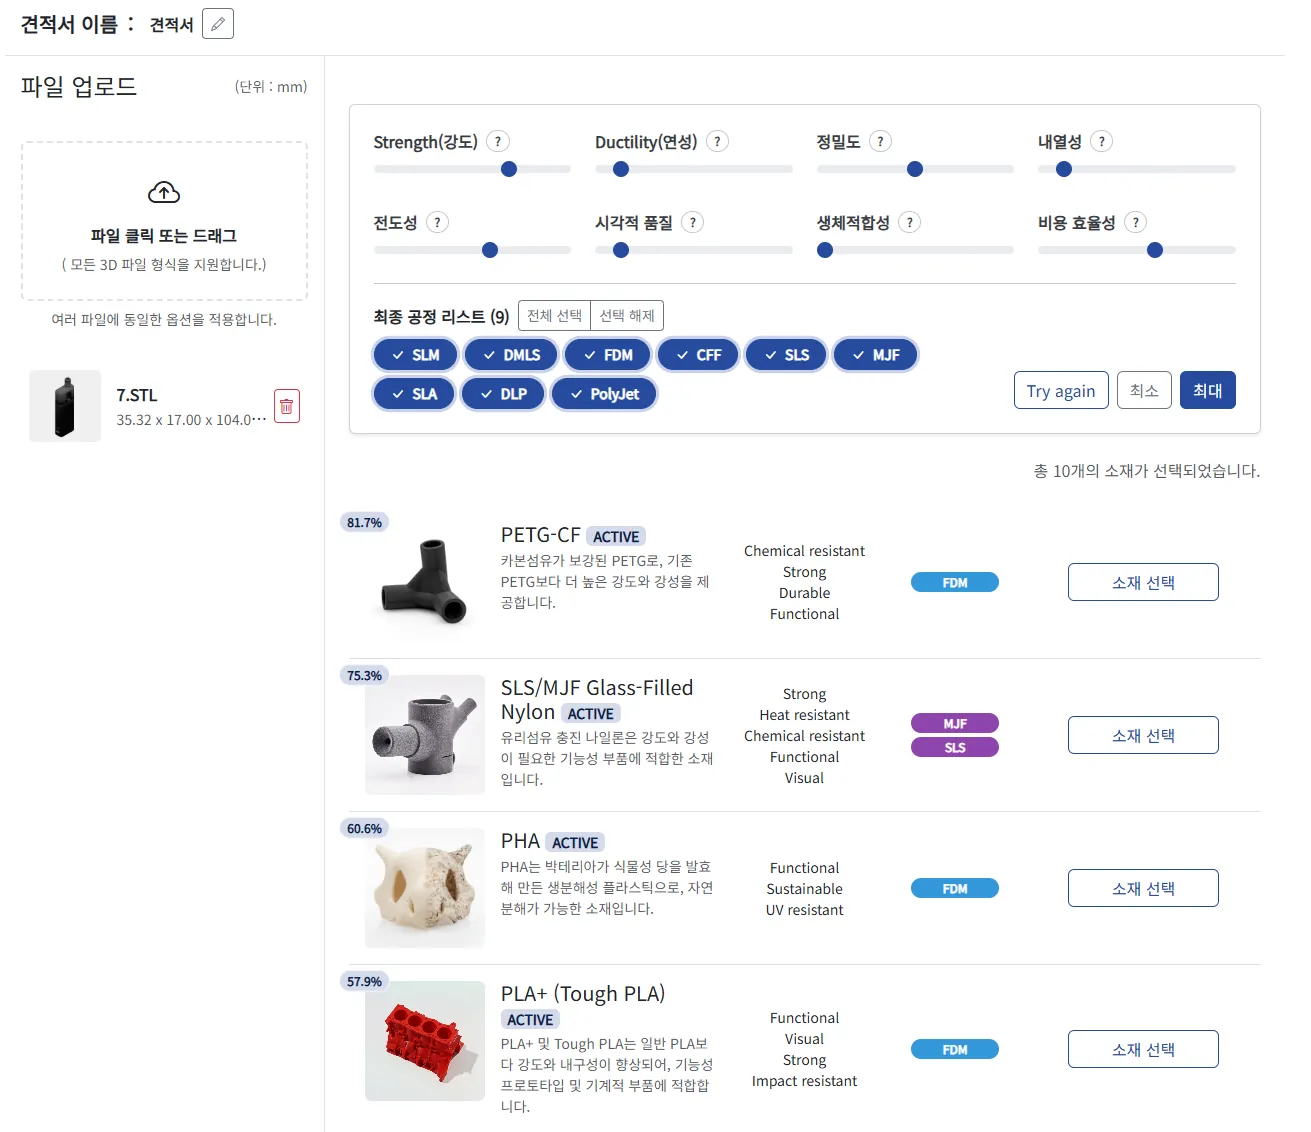The image size is (1311, 1132).
Task: Open help tooltip for Strength(강도)
Action: (x=498, y=142)
